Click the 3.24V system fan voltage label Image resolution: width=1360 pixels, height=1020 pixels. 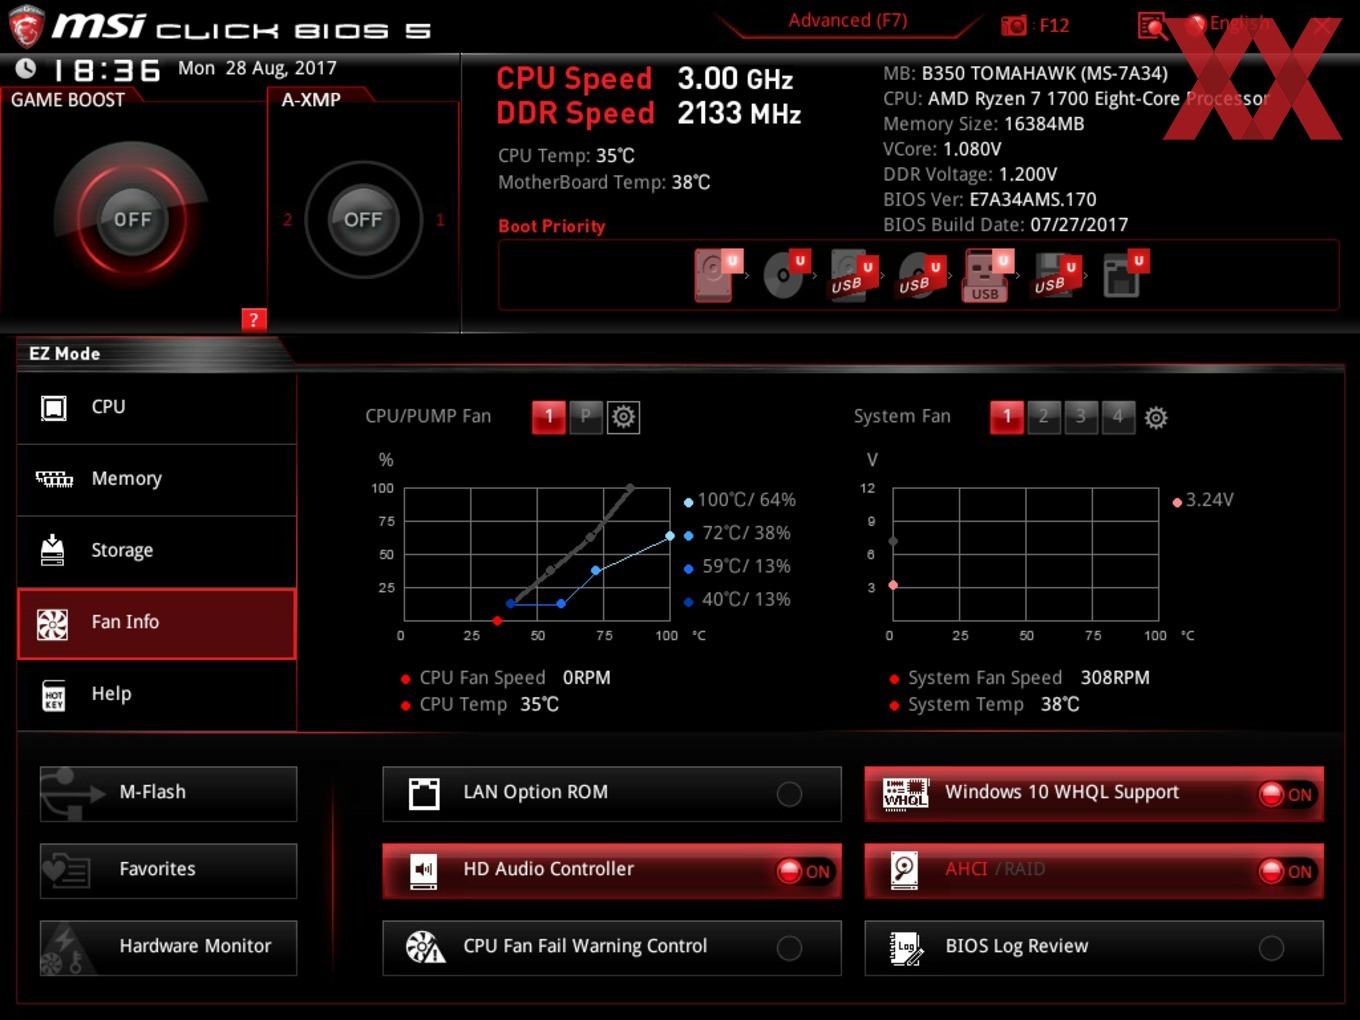pyautogui.click(x=1209, y=500)
